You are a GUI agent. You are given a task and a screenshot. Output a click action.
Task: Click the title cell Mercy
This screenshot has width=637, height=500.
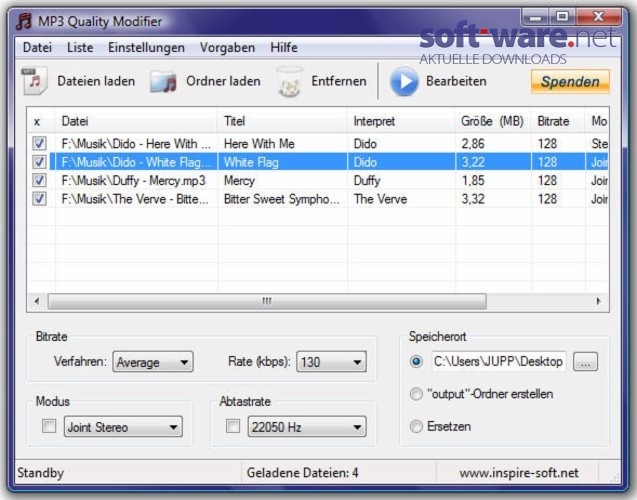(x=239, y=181)
